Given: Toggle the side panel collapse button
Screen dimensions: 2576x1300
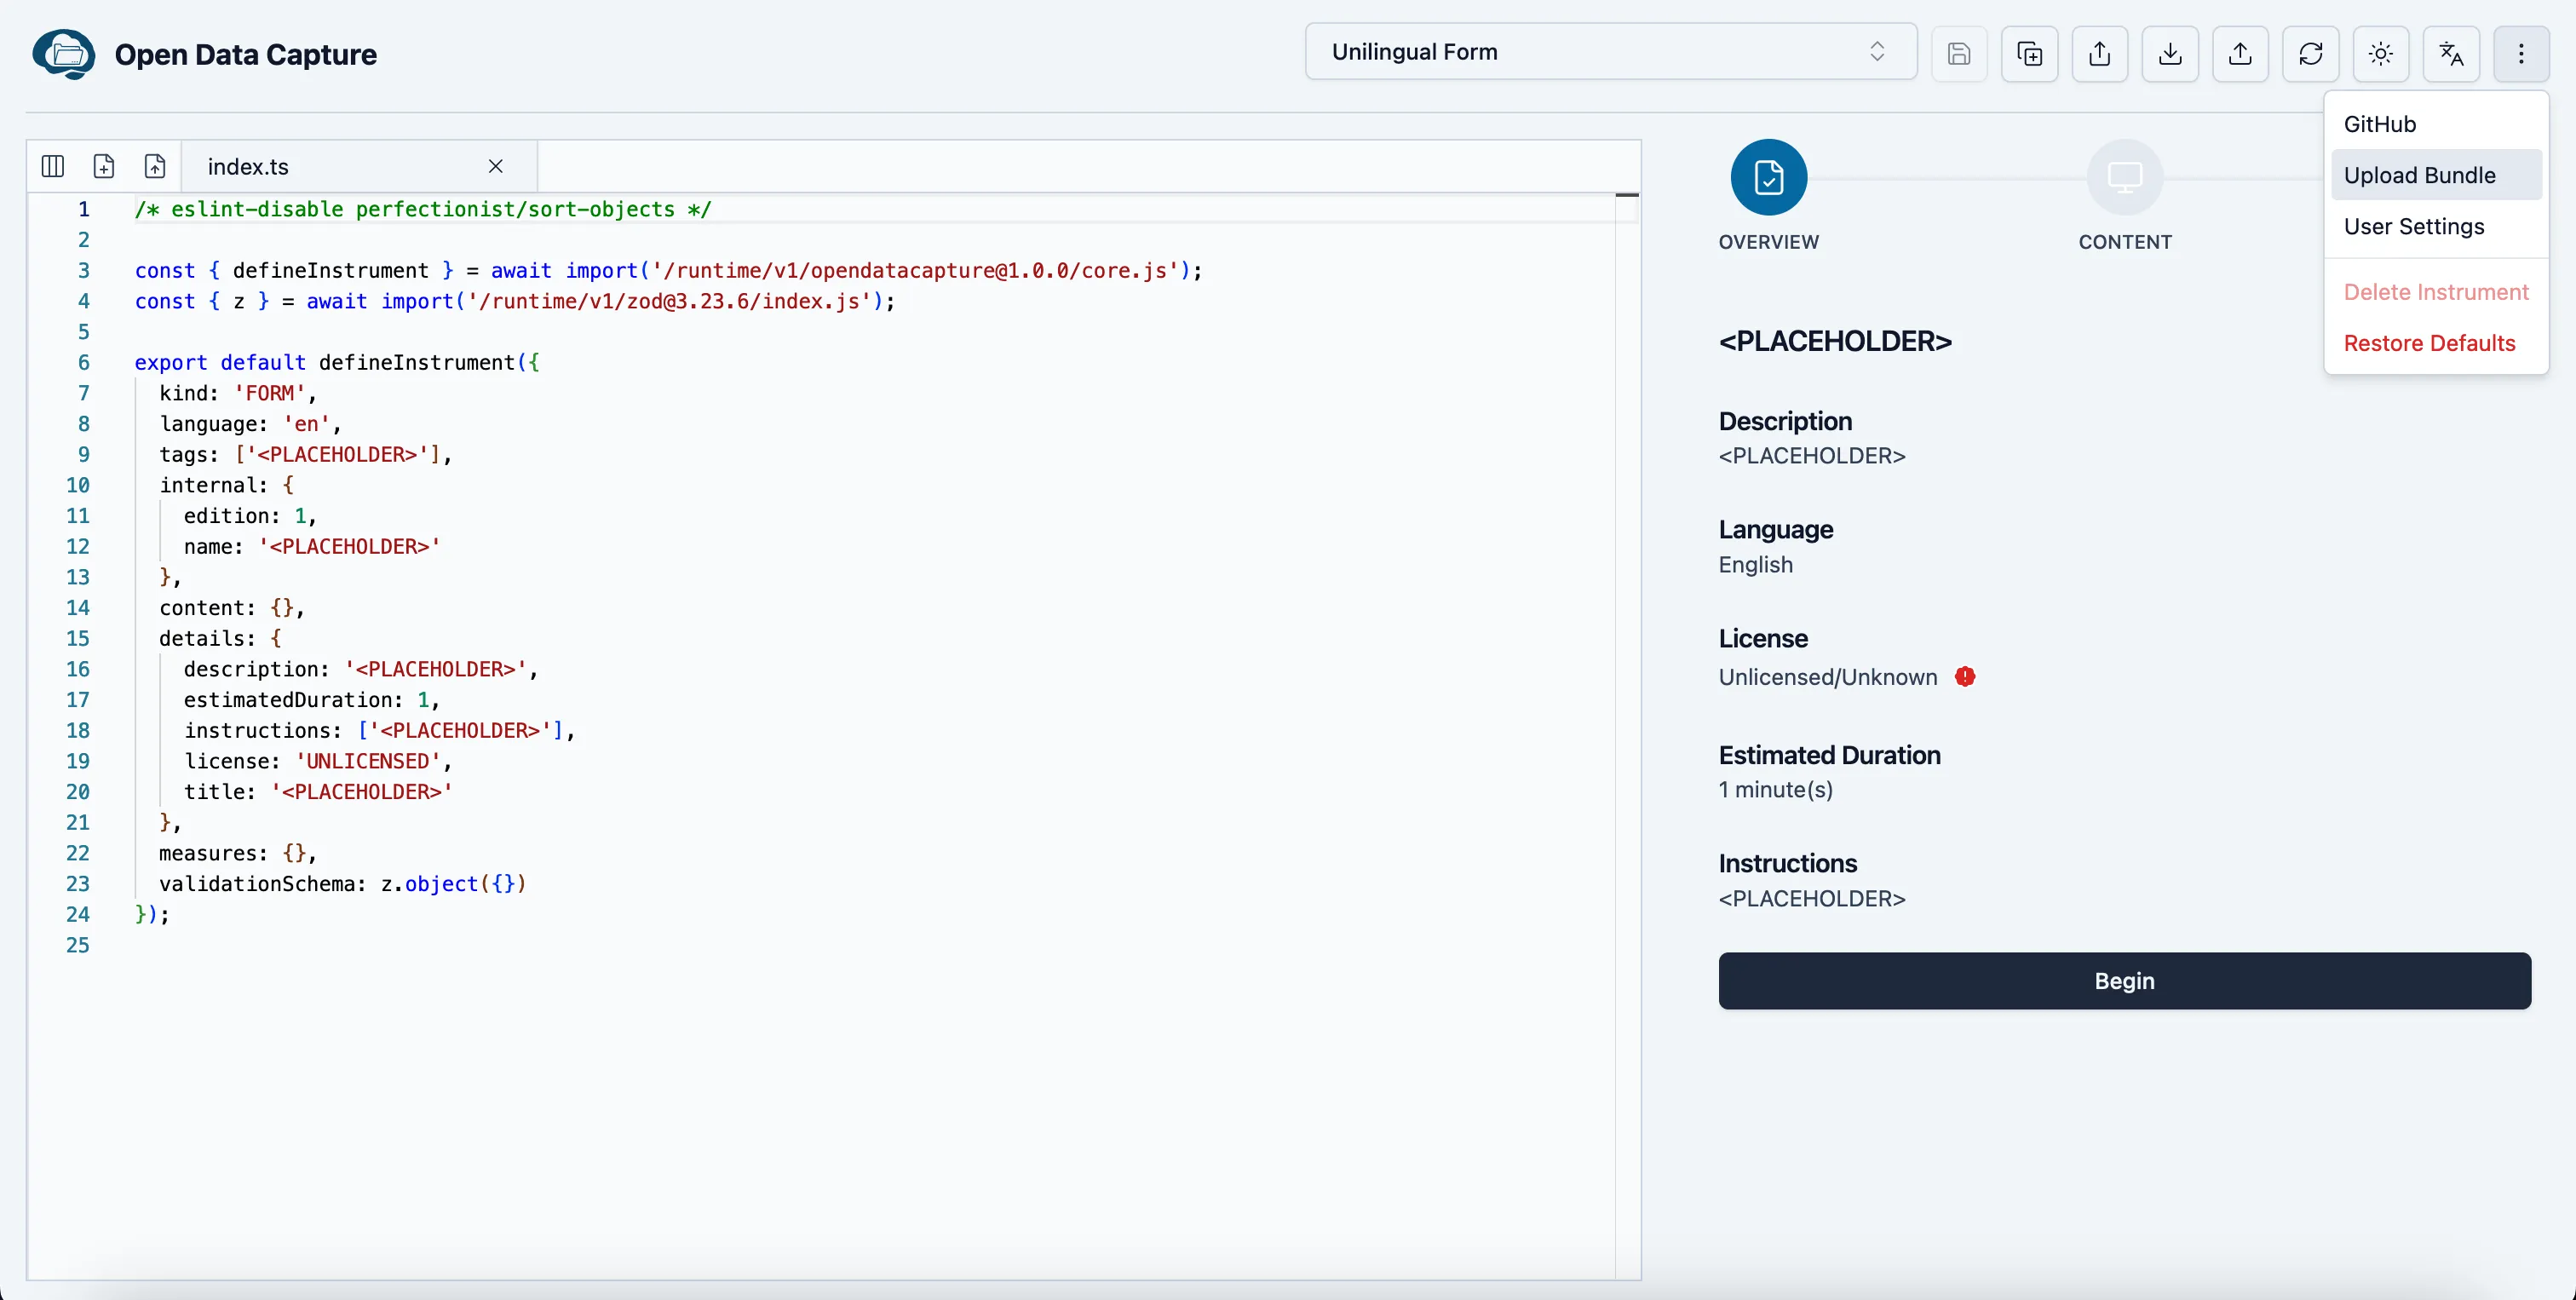Looking at the screenshot, I should [53, 166].
